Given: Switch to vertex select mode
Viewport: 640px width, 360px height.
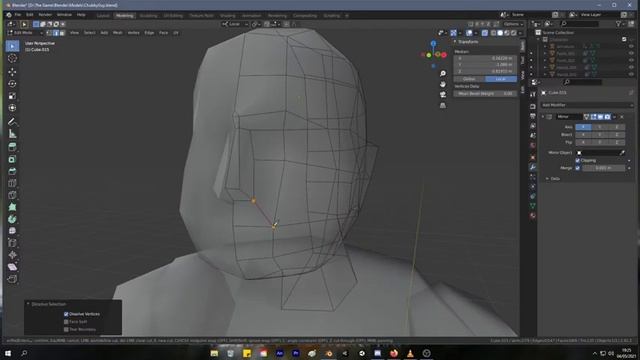Looking at the screenshot, I should point(49,33).
